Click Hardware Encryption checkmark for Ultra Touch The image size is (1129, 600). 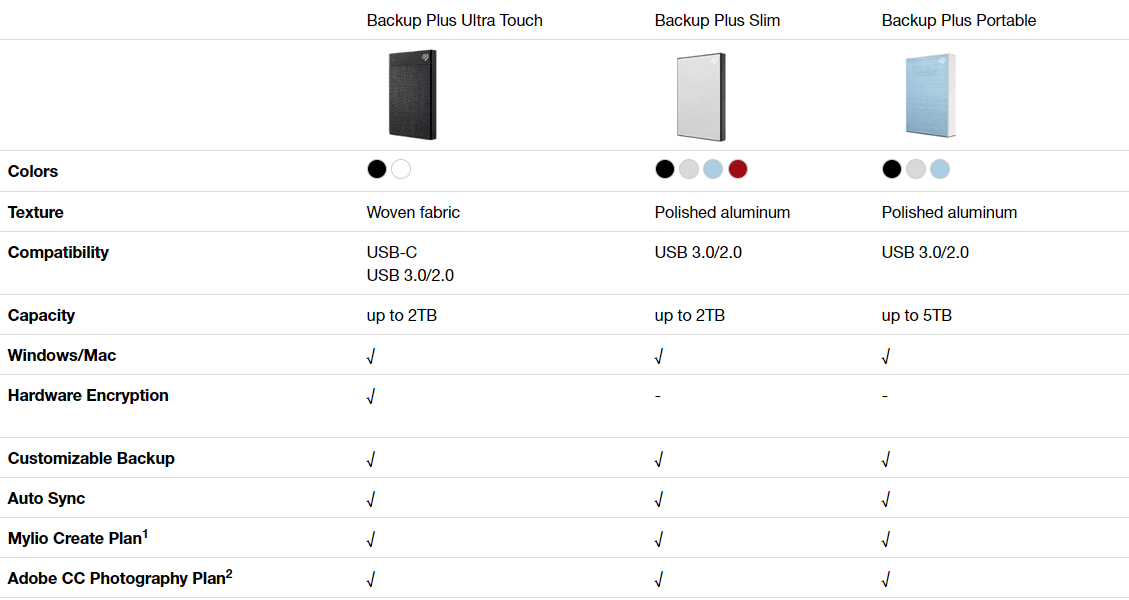pyautogui.click(x=371, y=396)
